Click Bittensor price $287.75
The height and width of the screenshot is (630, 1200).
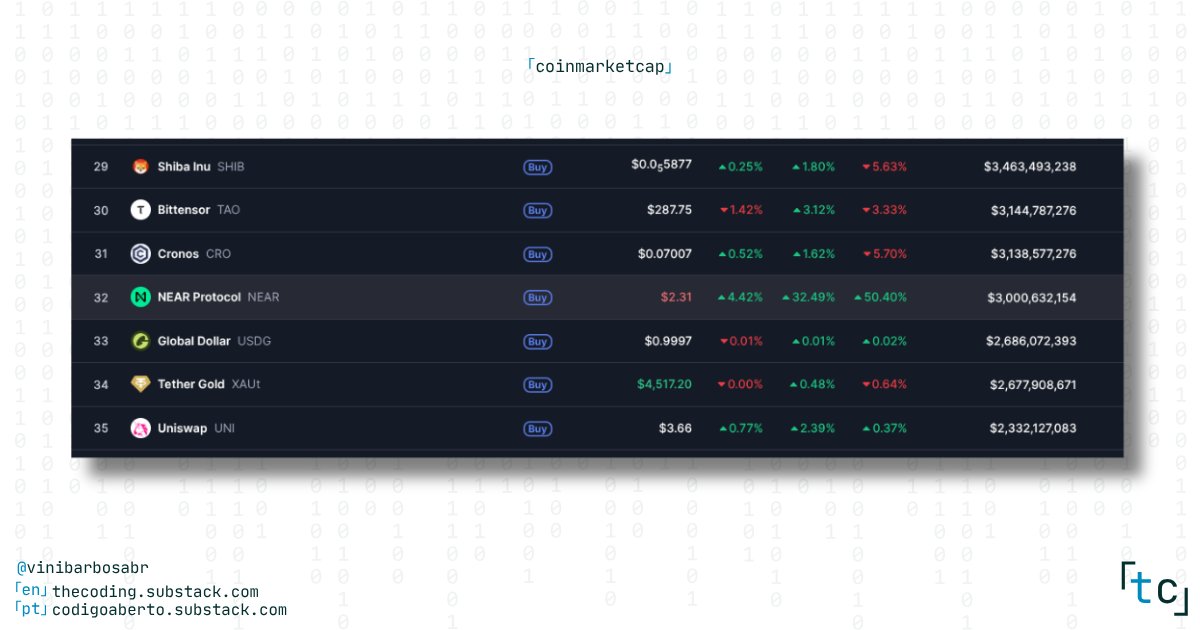click(669, 210)
